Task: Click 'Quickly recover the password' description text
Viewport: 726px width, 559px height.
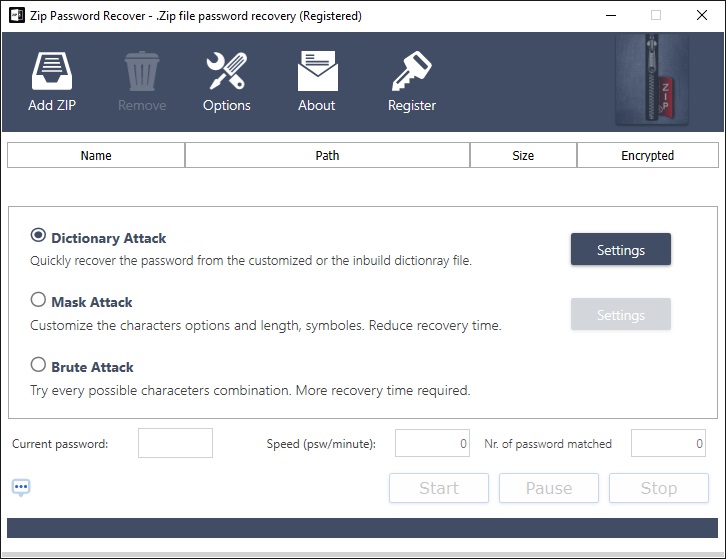Action: click(x=251, y=261)
